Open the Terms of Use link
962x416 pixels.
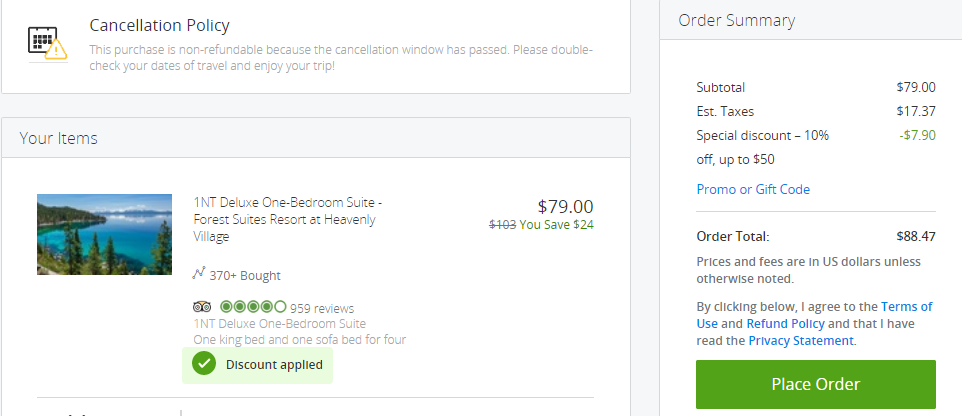click(x=814, y=315)
